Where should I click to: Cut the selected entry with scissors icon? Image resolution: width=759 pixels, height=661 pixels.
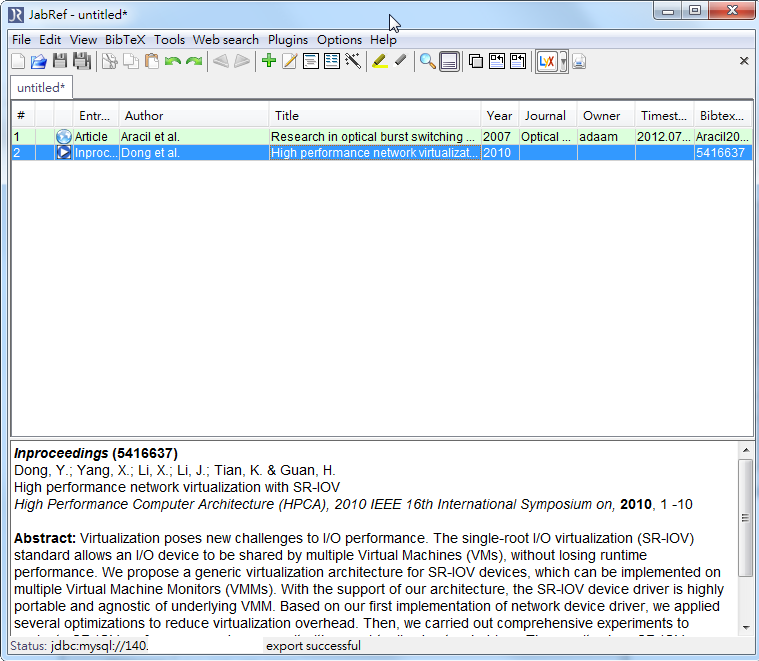point(109,61)
